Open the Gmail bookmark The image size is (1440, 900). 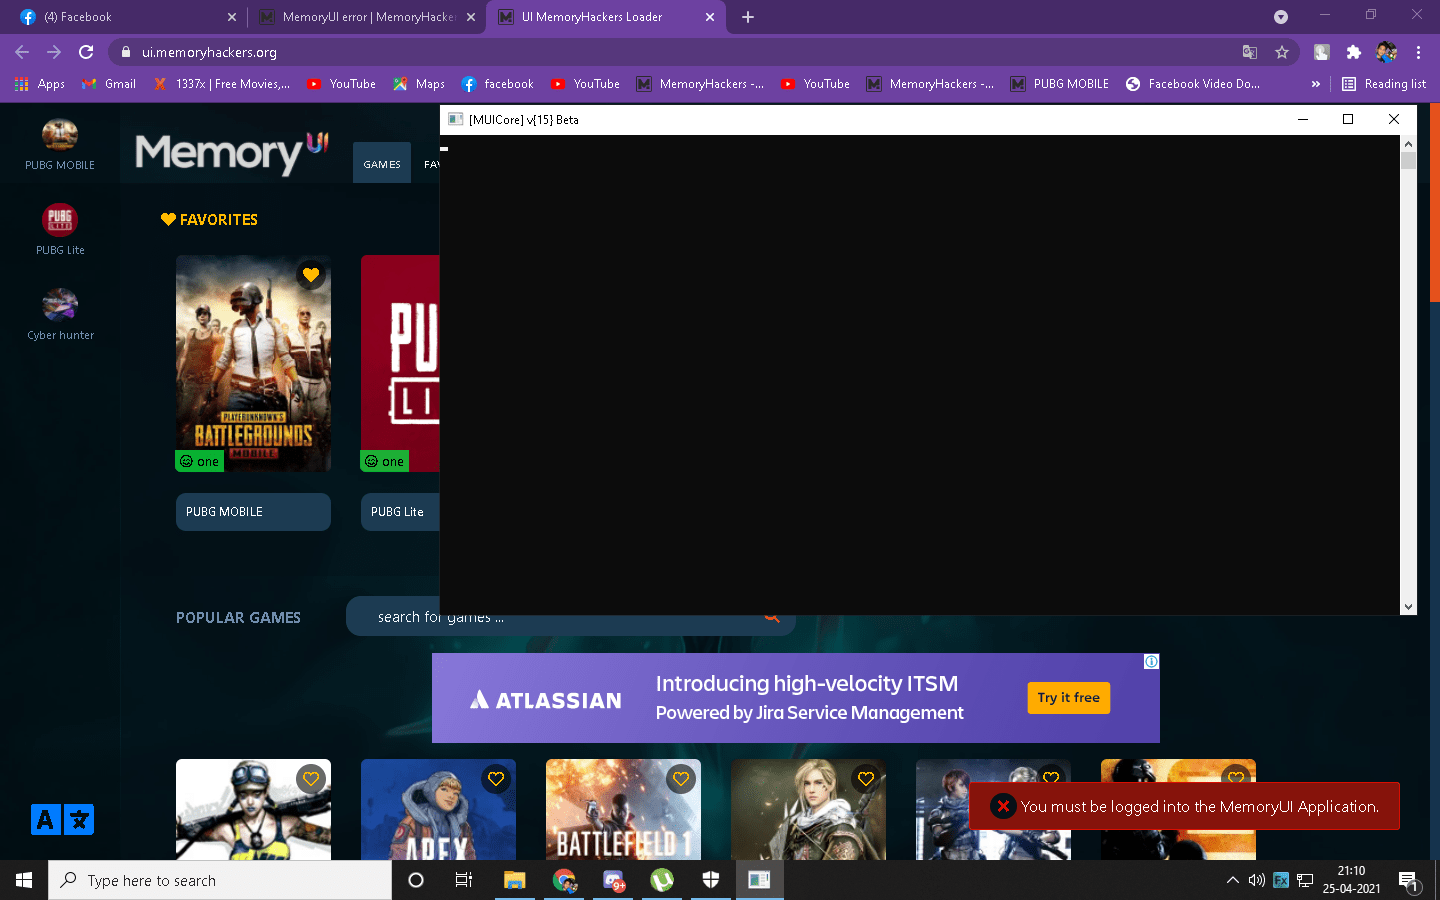pos(109,84)
